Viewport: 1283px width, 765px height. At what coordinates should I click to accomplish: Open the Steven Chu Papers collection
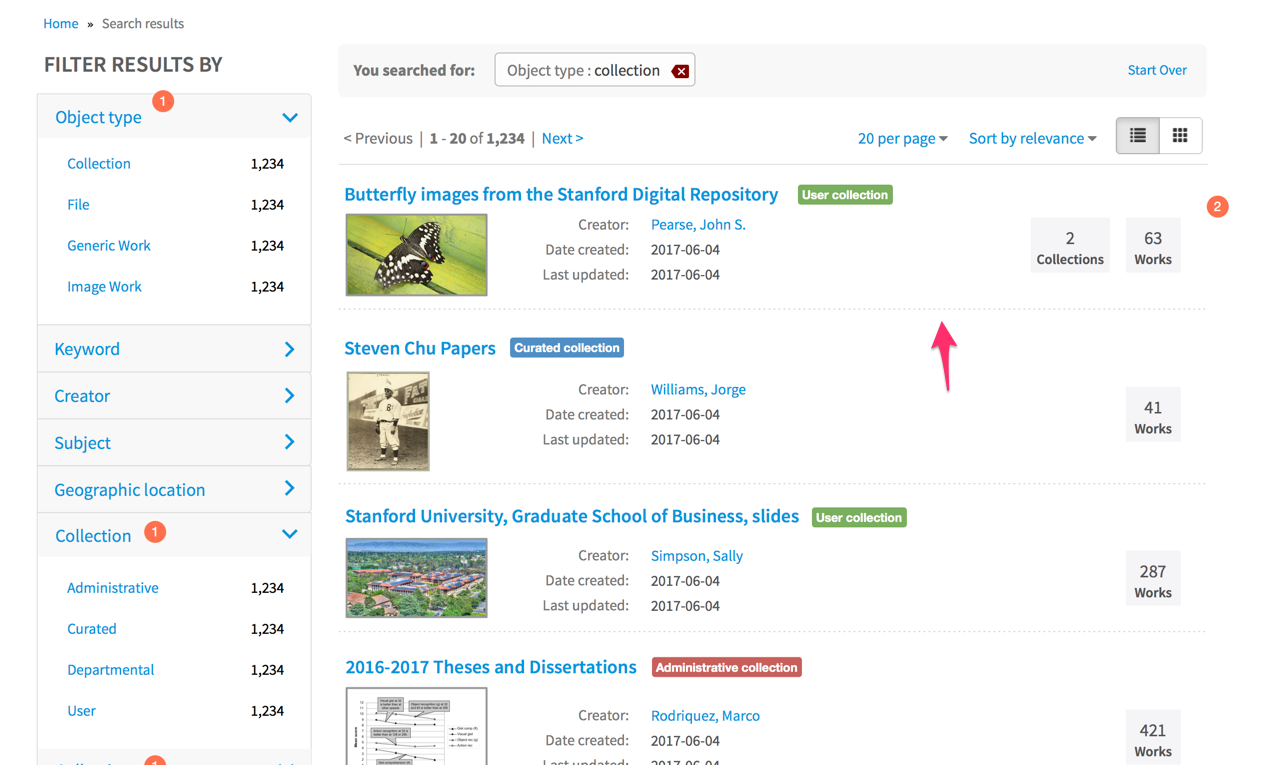tap(420, 348)
